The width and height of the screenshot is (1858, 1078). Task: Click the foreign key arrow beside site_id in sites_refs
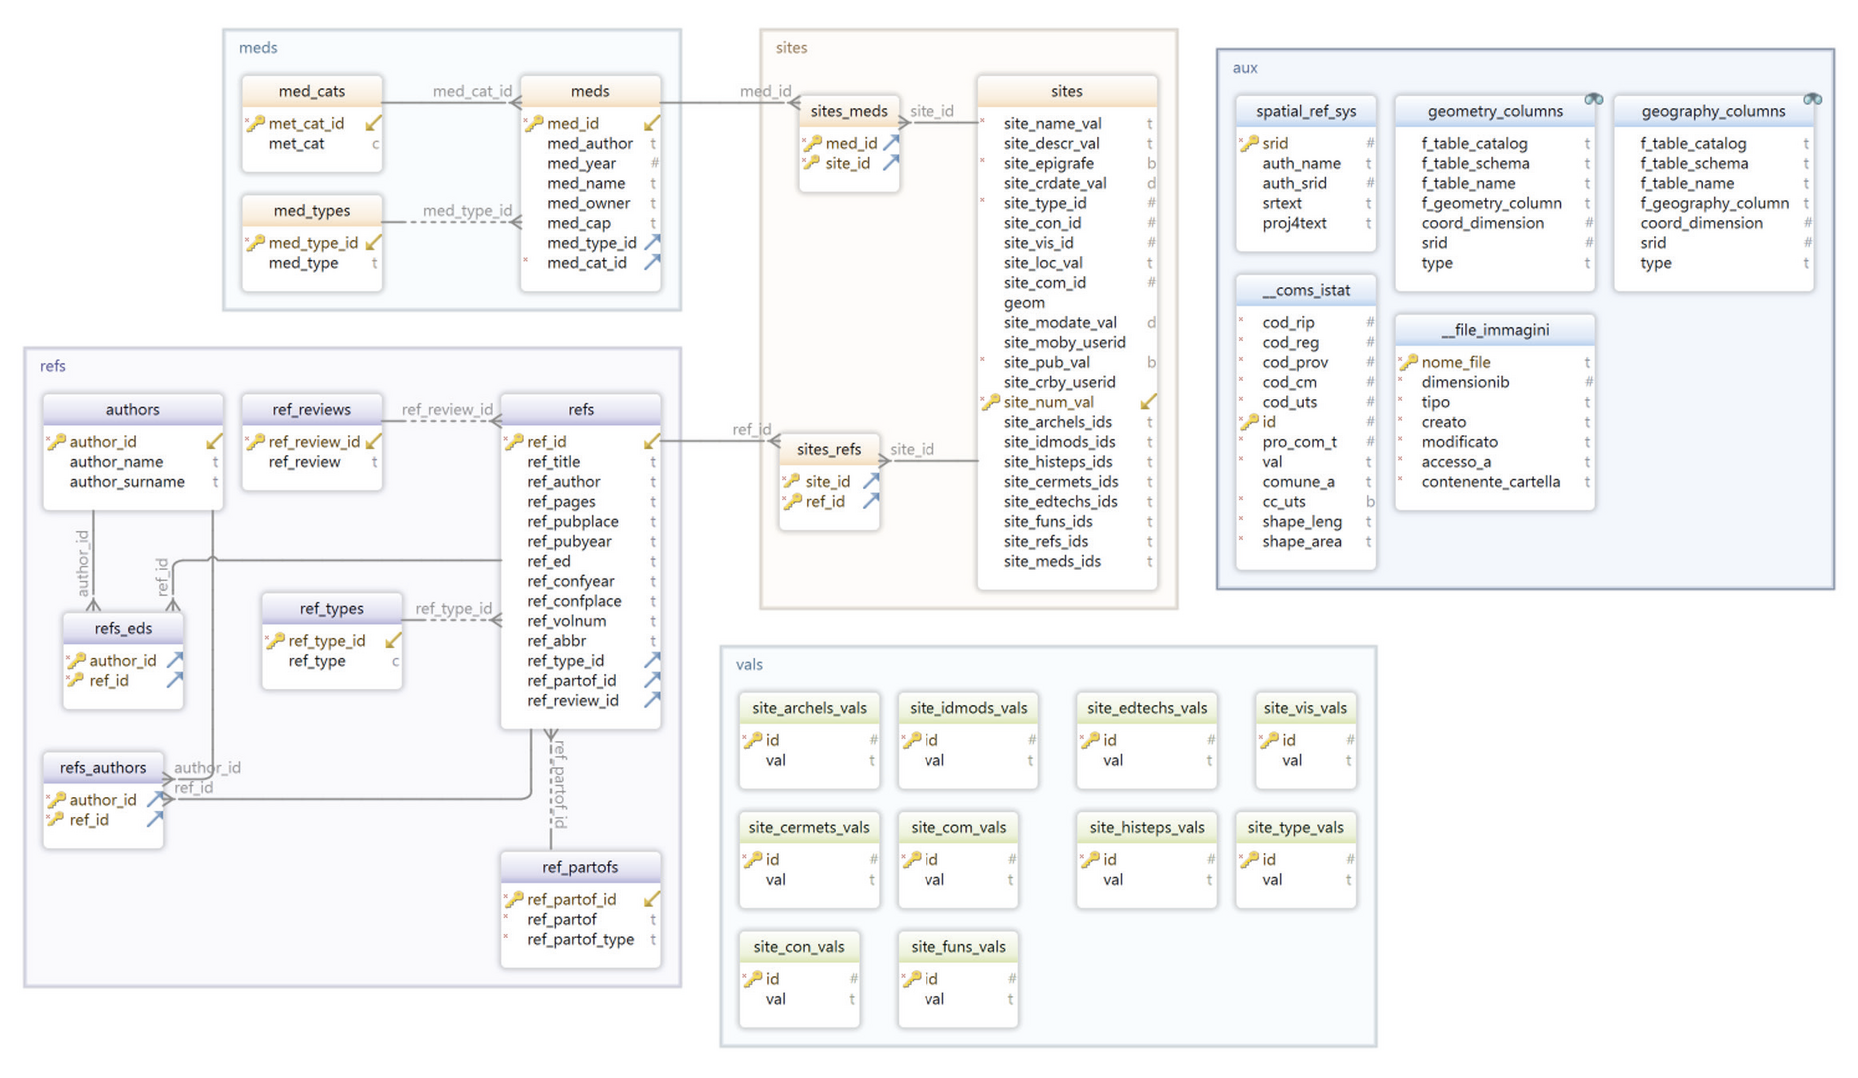(871, 481)
